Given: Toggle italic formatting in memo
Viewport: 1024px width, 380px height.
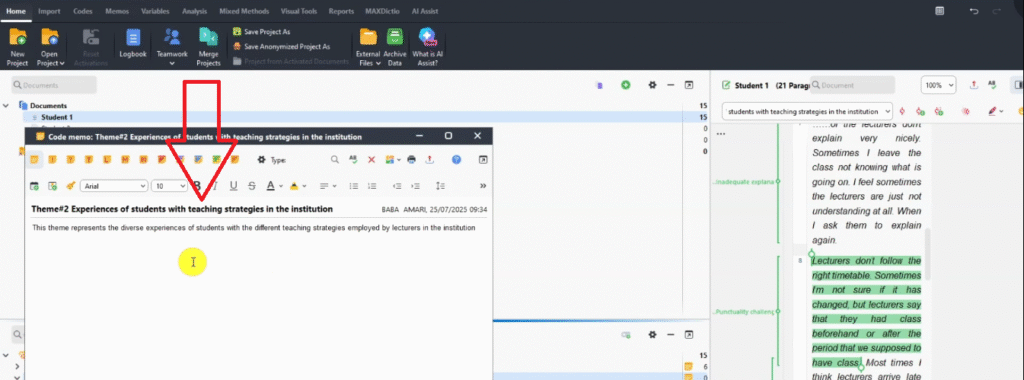Looking at the screenshot, I should click(x=215, y=186).
